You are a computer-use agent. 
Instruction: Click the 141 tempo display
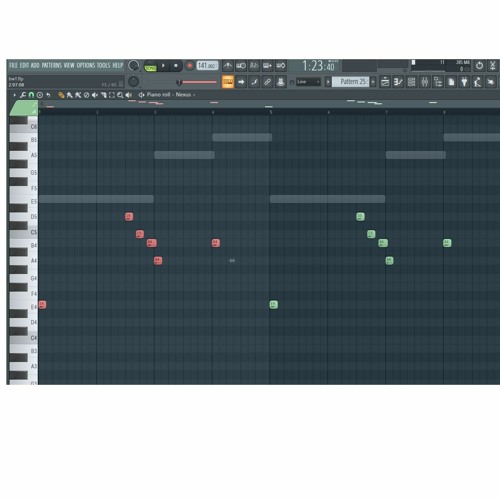207,66
